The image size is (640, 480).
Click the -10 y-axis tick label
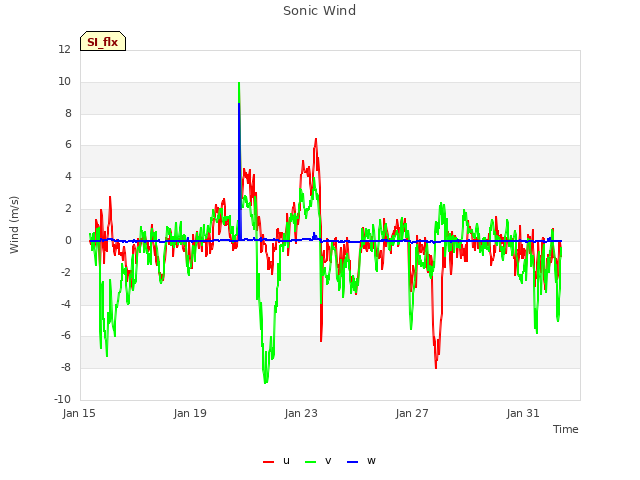(x=62, y=400)
